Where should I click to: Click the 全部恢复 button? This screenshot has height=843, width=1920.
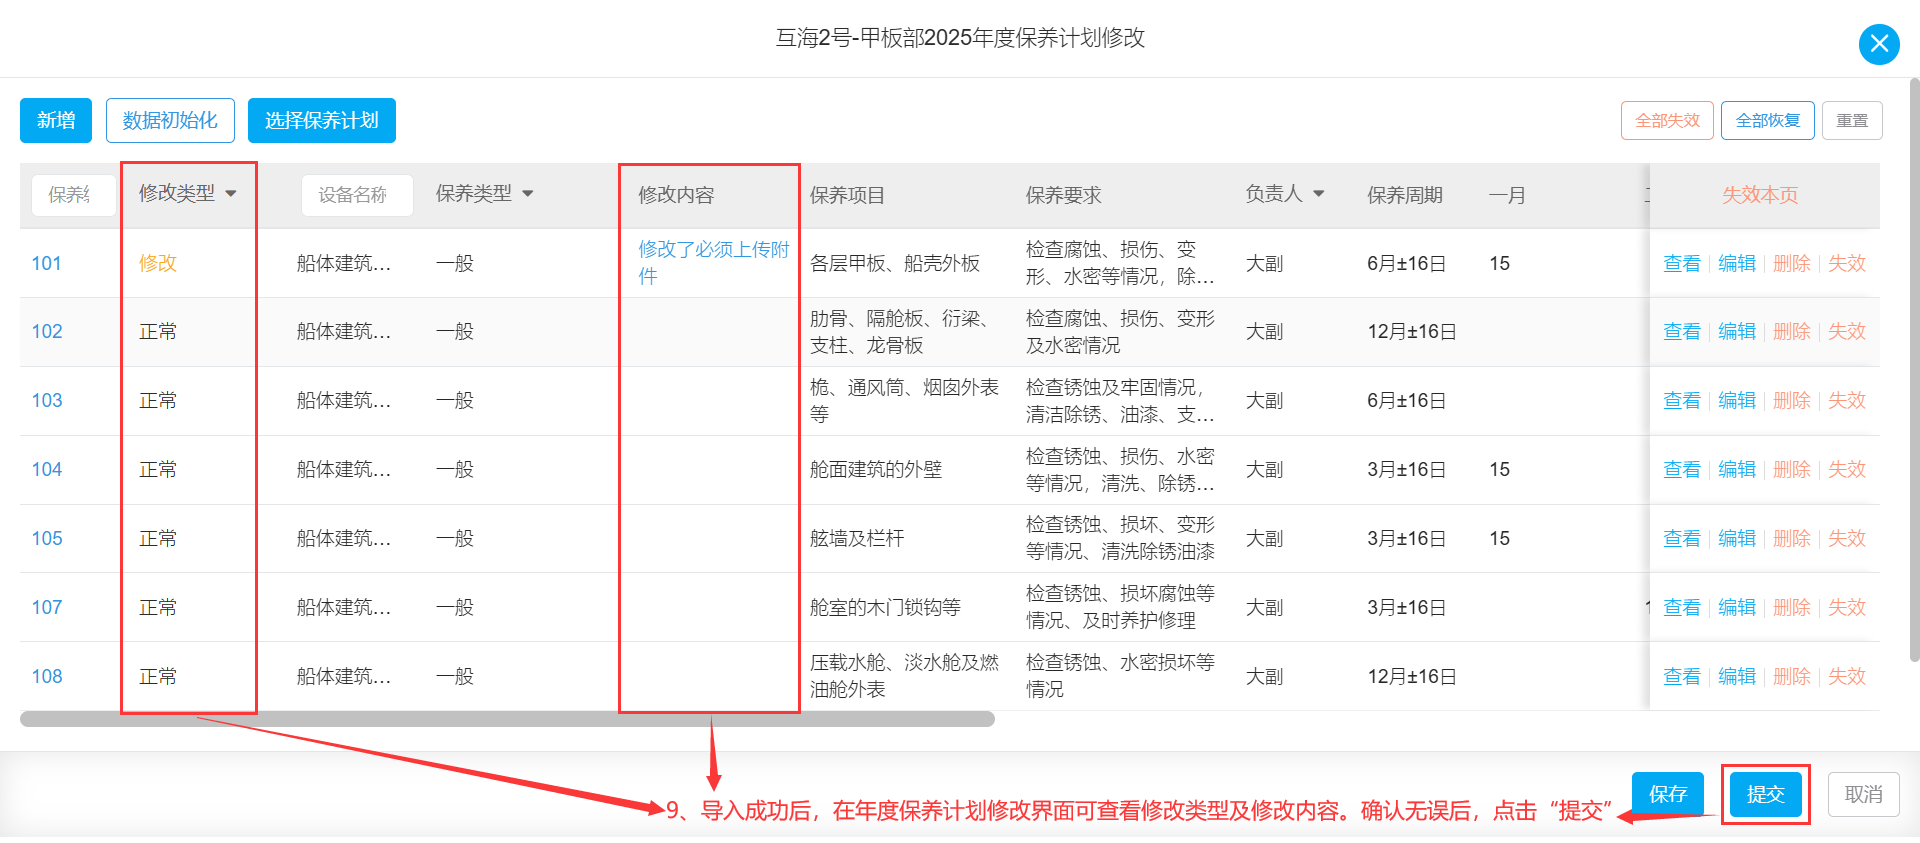tap(1768, 120)
